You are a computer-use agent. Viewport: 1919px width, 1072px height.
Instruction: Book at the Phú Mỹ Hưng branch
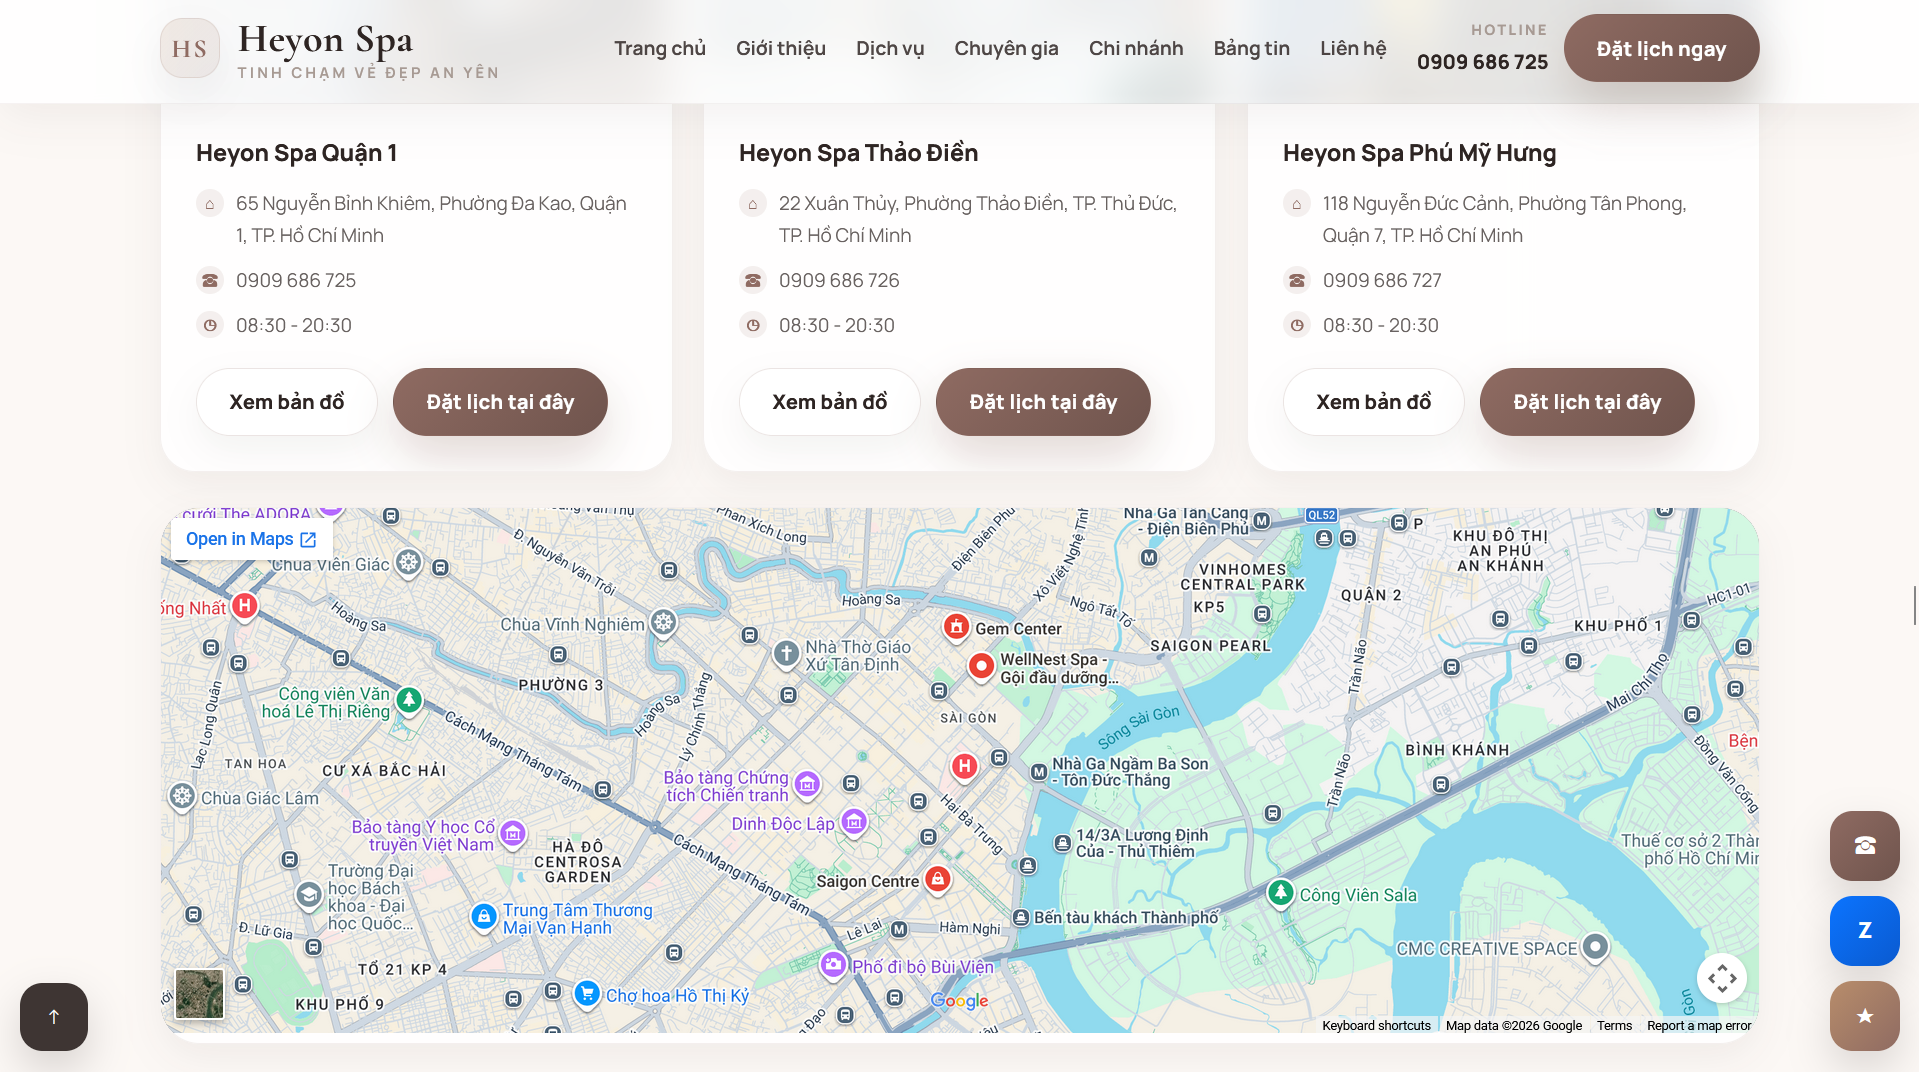click(x=1586, y=402)
